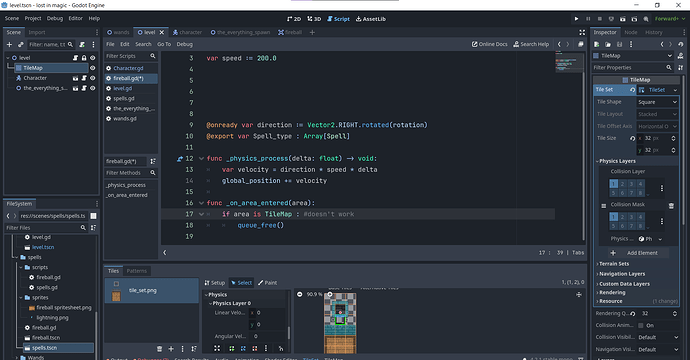This screenshot has height=360, width=690.
Task: Open Online Docs link
Action: pos(489,44)
